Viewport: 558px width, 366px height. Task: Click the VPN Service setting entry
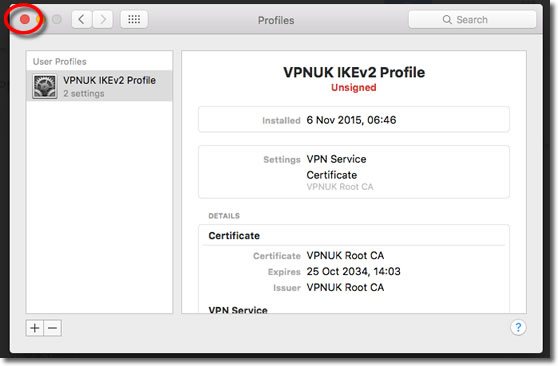coord(336,159)
